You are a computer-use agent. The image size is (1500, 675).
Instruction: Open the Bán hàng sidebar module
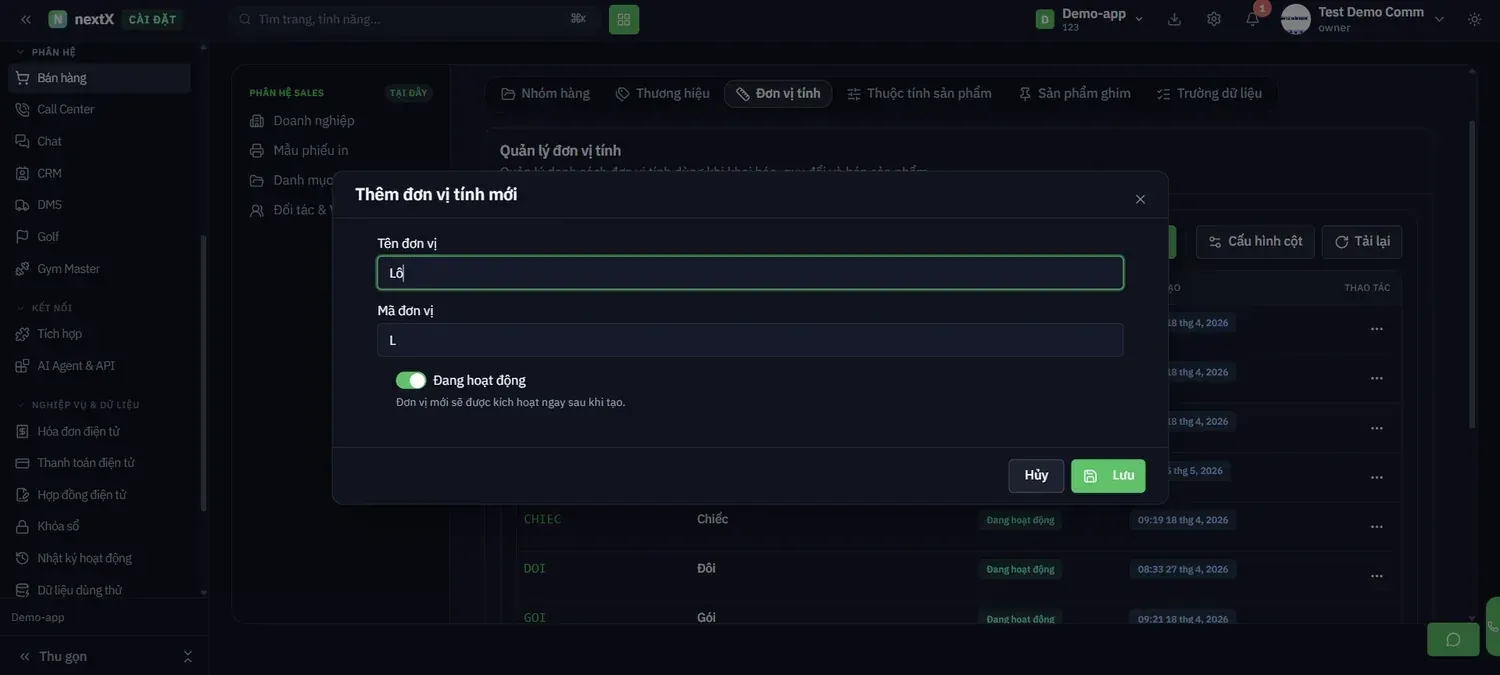[x=99, y=78]
